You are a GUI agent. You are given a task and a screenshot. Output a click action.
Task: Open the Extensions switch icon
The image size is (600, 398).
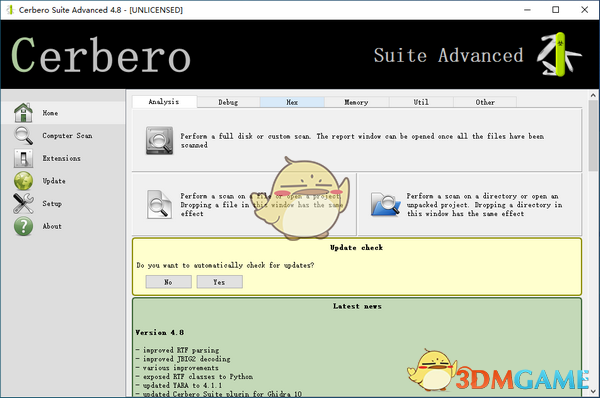[23, 158]
